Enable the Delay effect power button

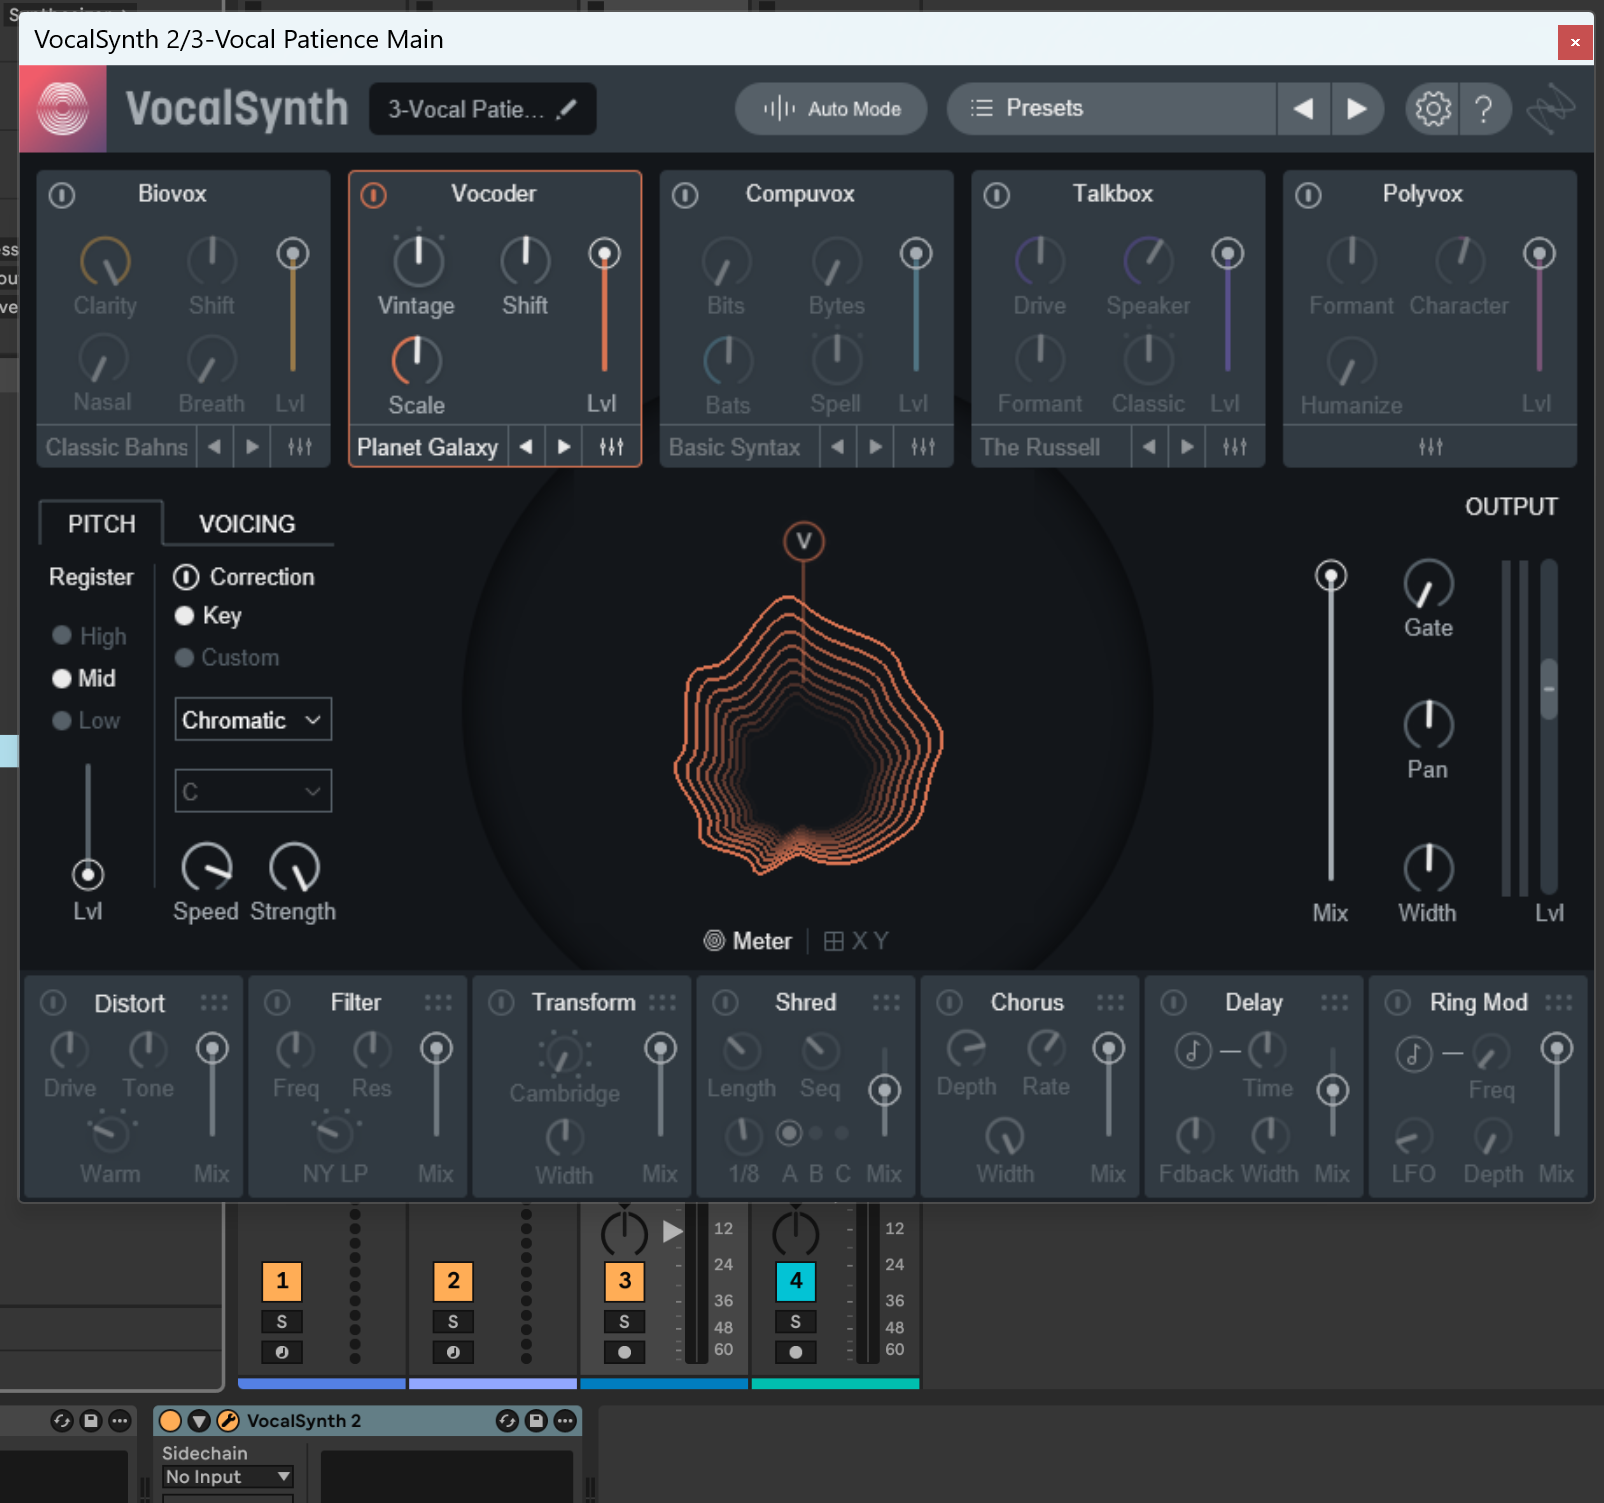coord(1174,1002)
